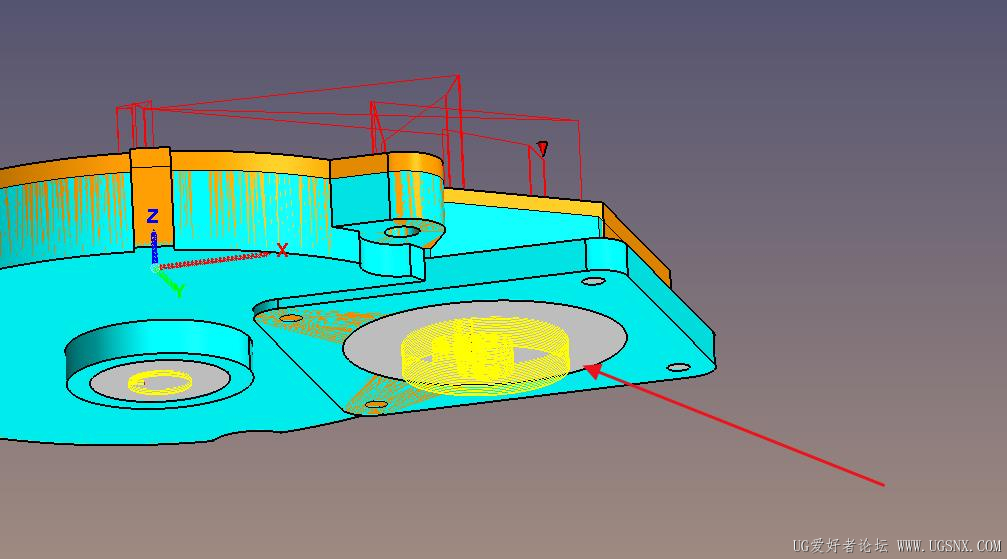Click the blue Z axis label
Screen dimensions: 1007x559
point(152,216)
